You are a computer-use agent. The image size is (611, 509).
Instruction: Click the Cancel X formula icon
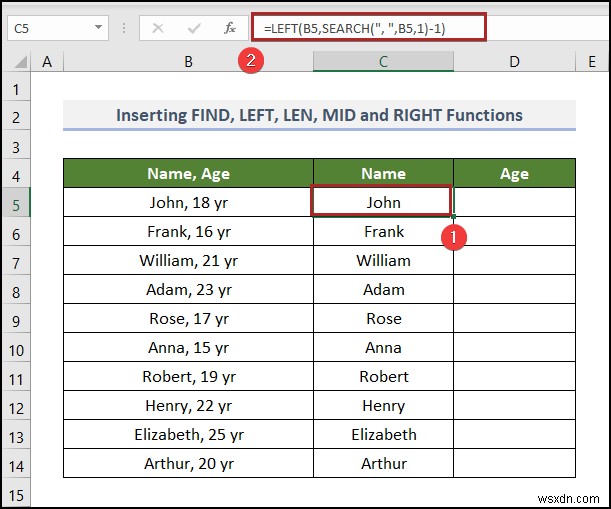(158, 28)
